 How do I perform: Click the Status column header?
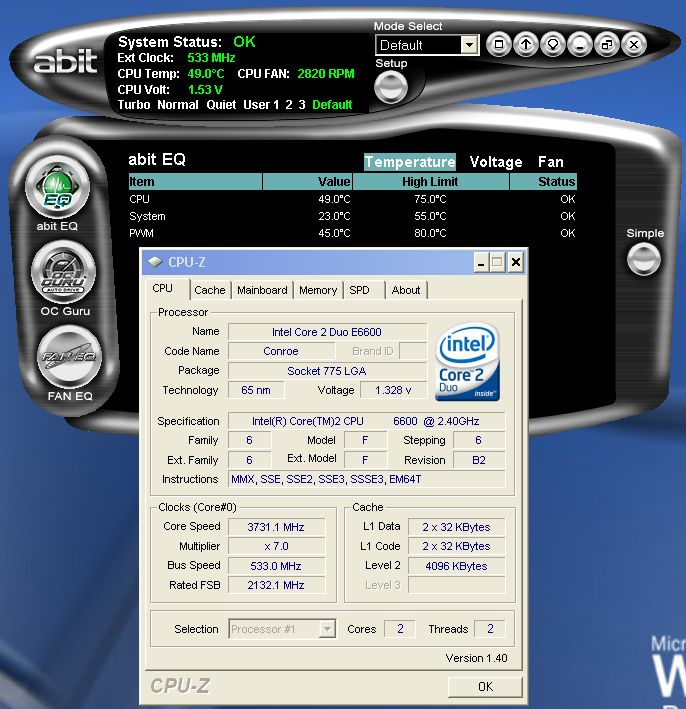(x=543, y=181)
